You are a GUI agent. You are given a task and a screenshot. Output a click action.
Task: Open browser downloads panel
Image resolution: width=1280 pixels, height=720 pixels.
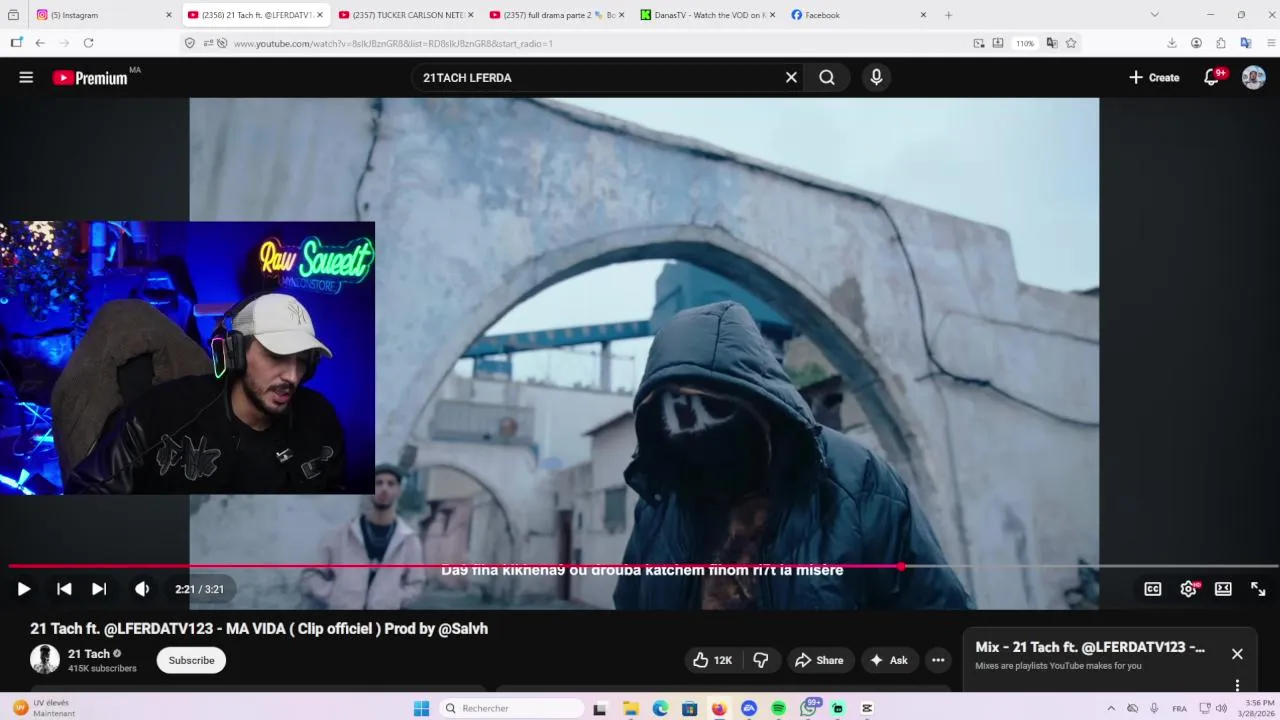tap(1172, 43)
